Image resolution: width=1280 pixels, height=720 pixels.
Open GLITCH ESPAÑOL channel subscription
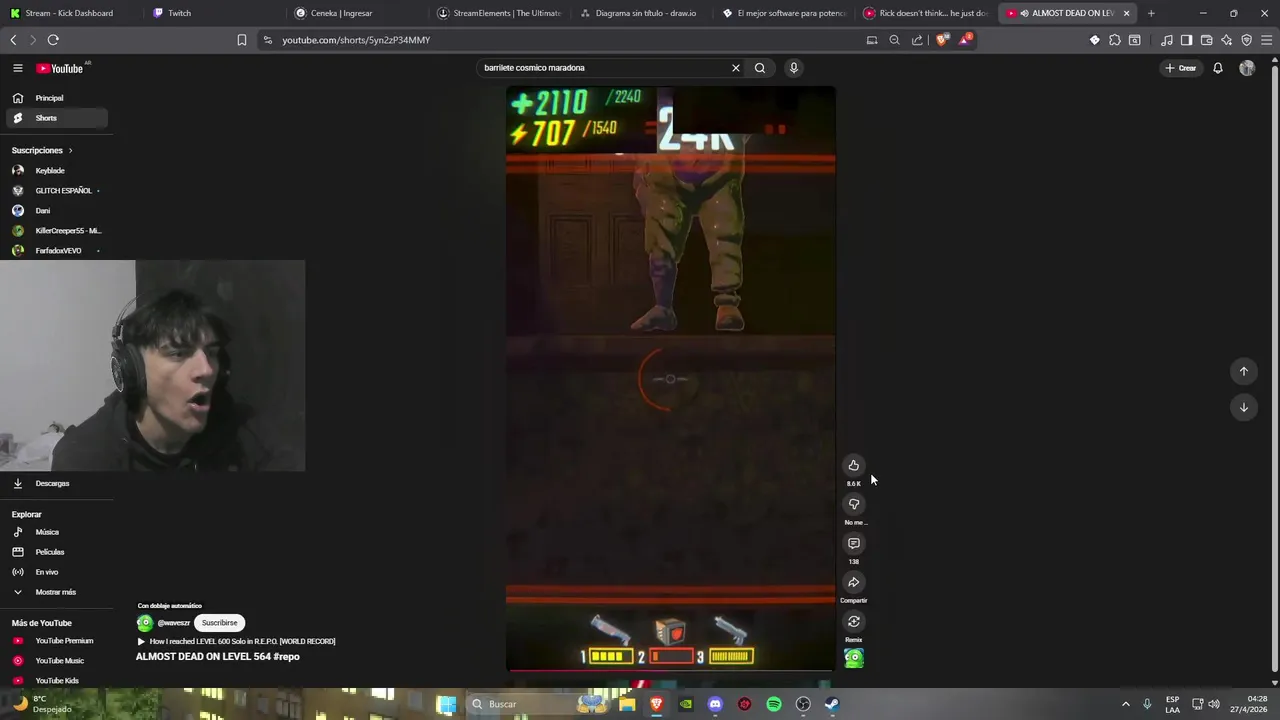tap(57, 191)
